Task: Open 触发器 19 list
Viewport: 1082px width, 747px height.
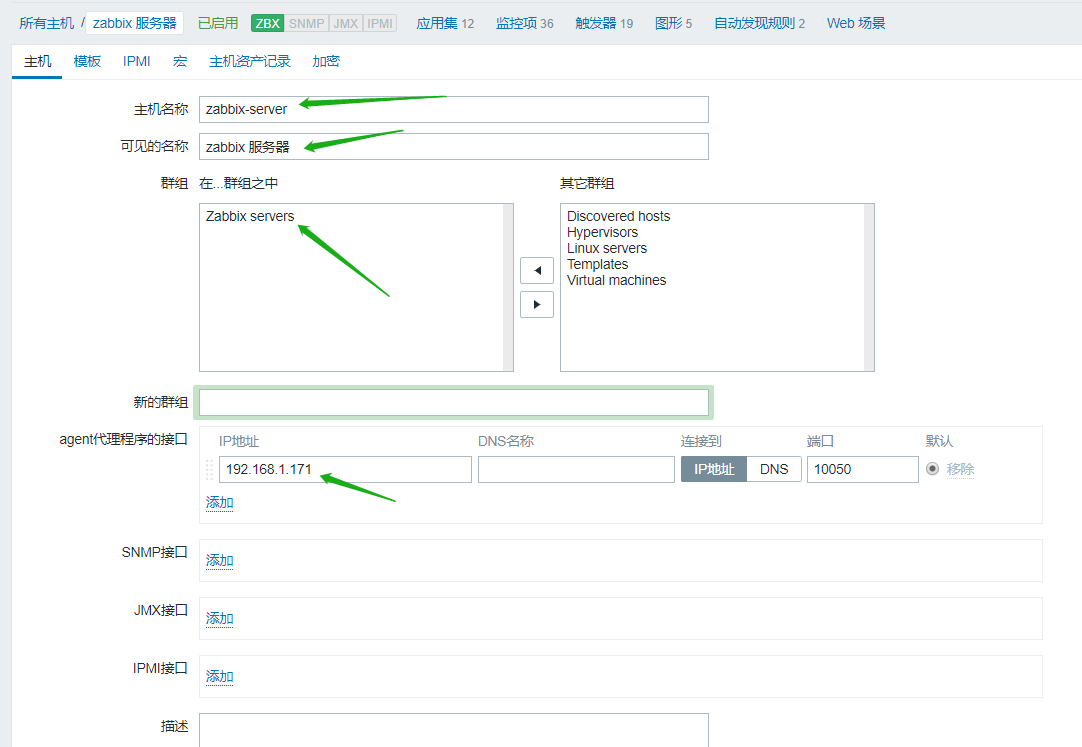Action: 604,23
